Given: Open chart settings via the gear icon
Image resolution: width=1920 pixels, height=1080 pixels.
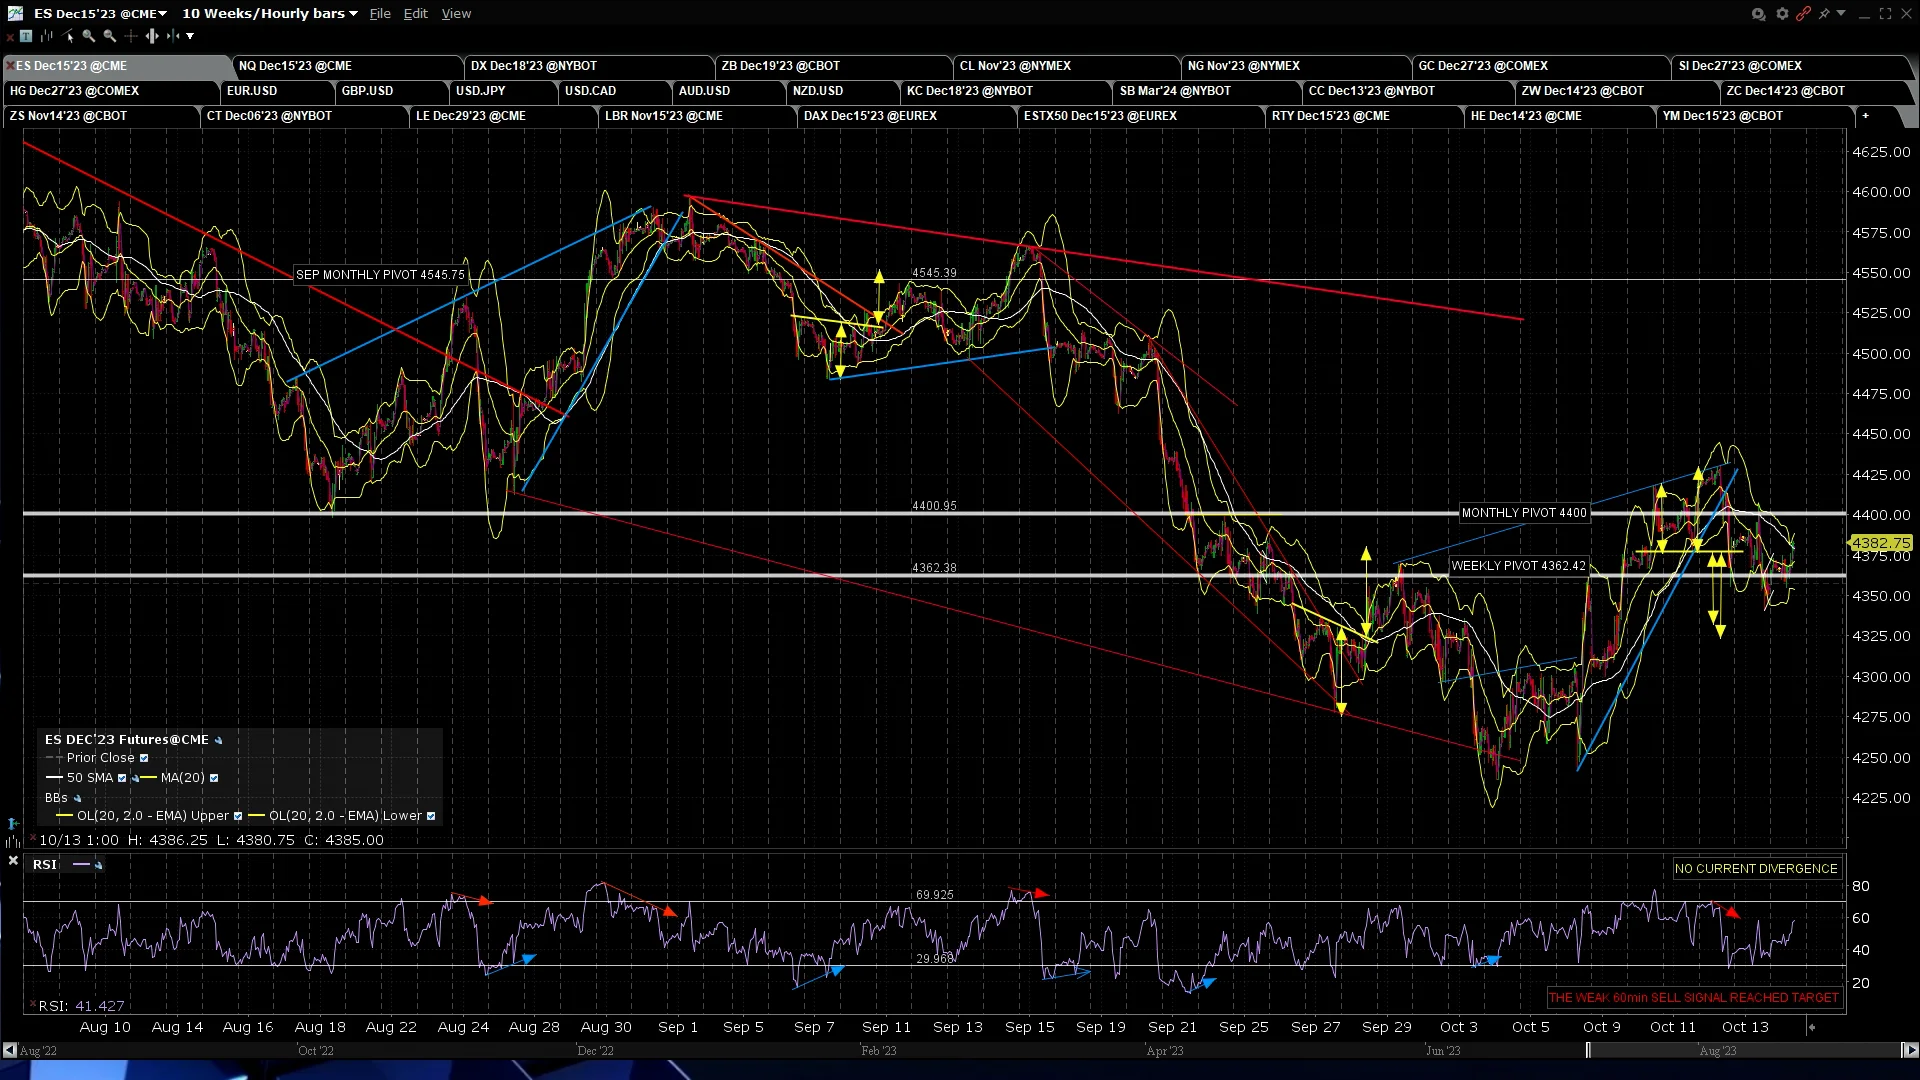Looking at the screenshot, I should tap(1783, 14).
